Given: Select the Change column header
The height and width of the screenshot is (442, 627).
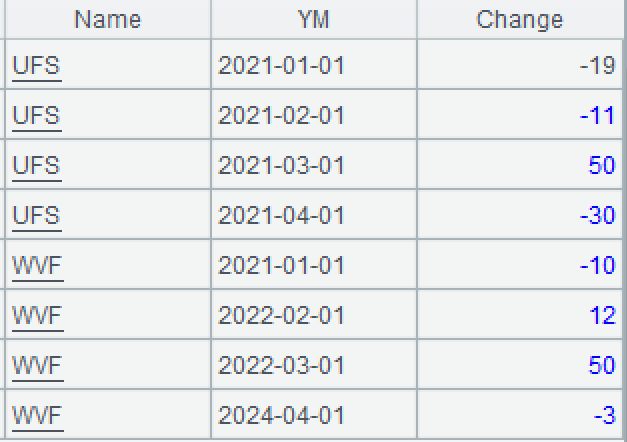Looking at the screenshot, I should click(x=519, y=19).
